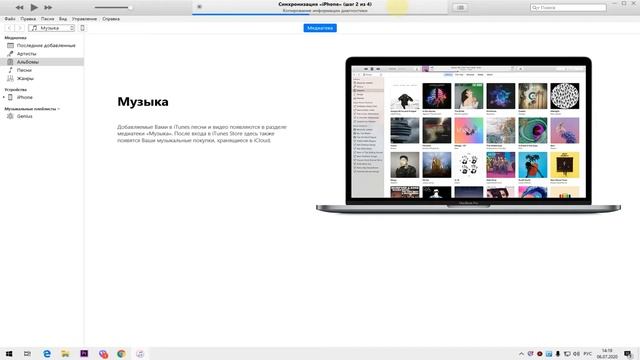This screenshot has height=360, width=640.
Task: Open the Управление menu
Action: click(x=84, y=19)
